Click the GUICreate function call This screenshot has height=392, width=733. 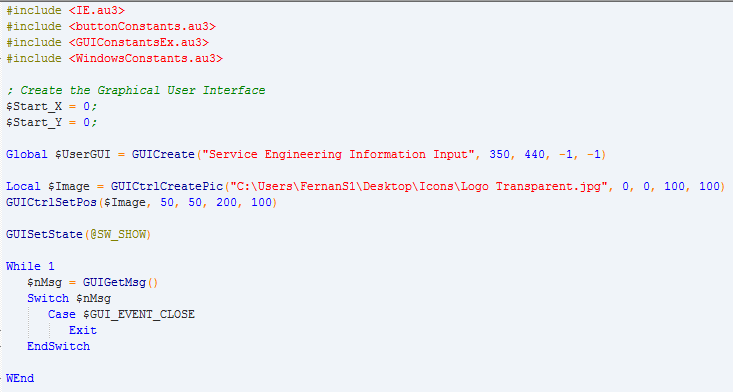163,154
